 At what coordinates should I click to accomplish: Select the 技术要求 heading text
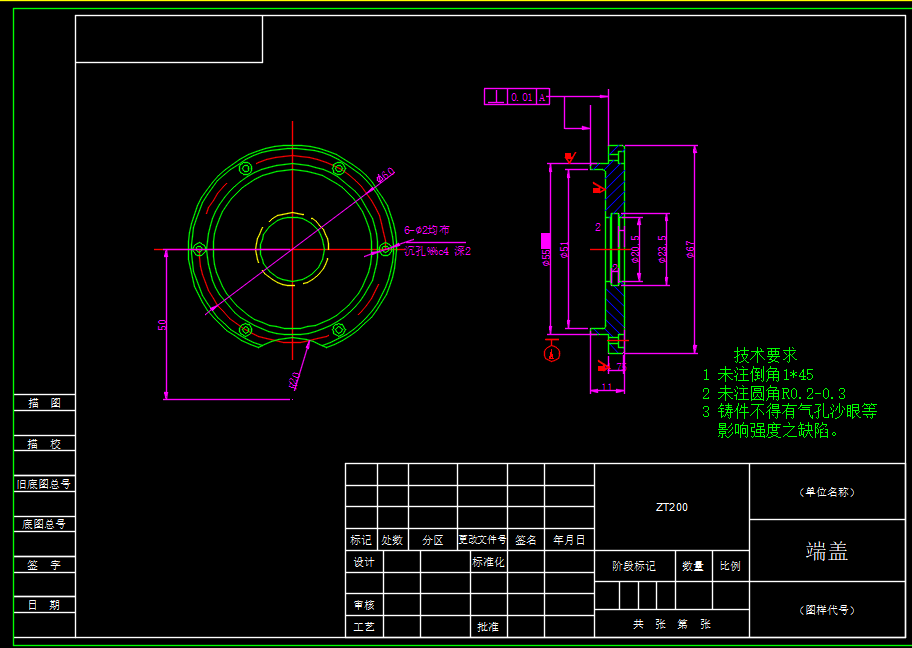tap(765, 355)
